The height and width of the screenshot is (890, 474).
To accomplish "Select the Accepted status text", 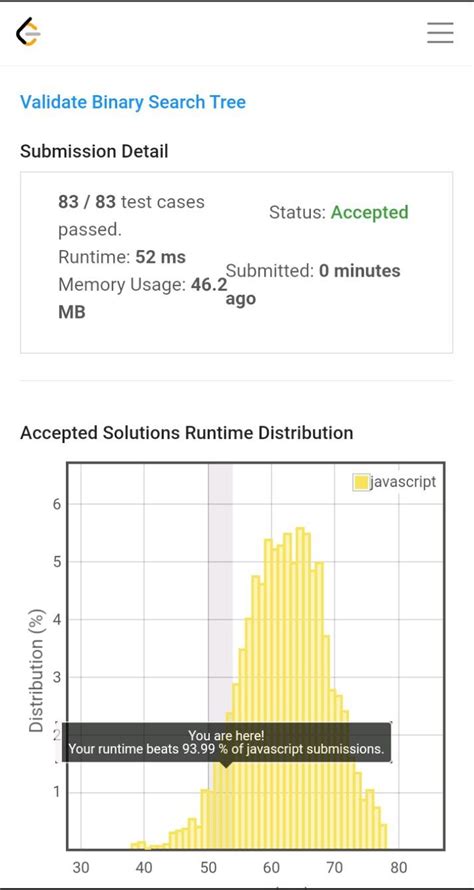I will click(x=370, y=212).
